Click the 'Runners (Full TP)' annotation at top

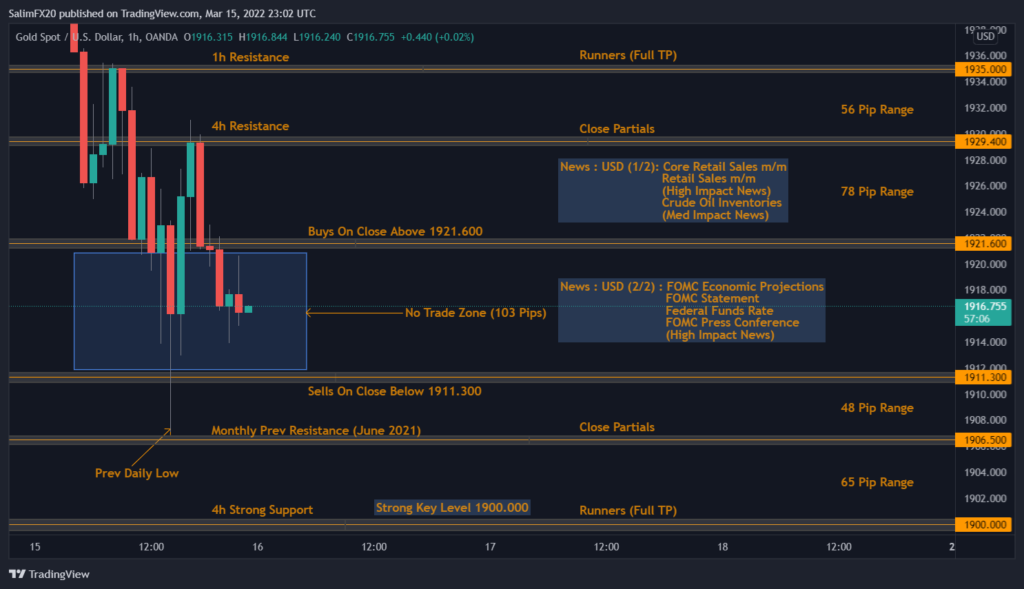(x=630, y=56)
